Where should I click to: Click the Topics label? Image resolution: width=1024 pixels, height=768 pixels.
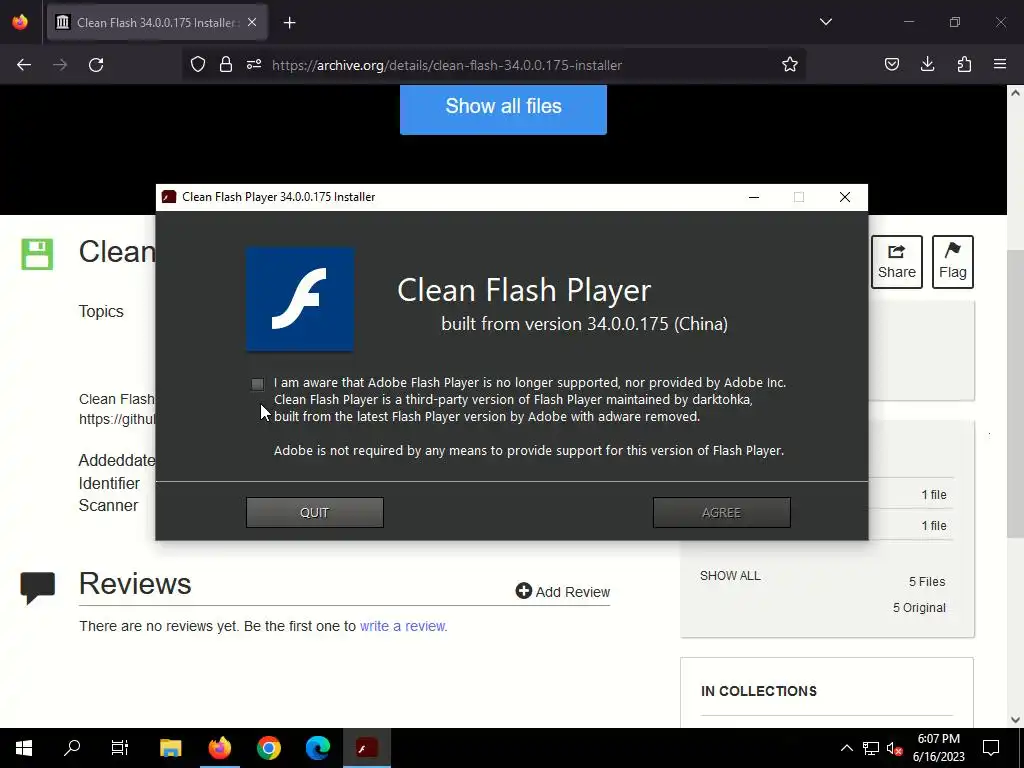click(101, 312)
